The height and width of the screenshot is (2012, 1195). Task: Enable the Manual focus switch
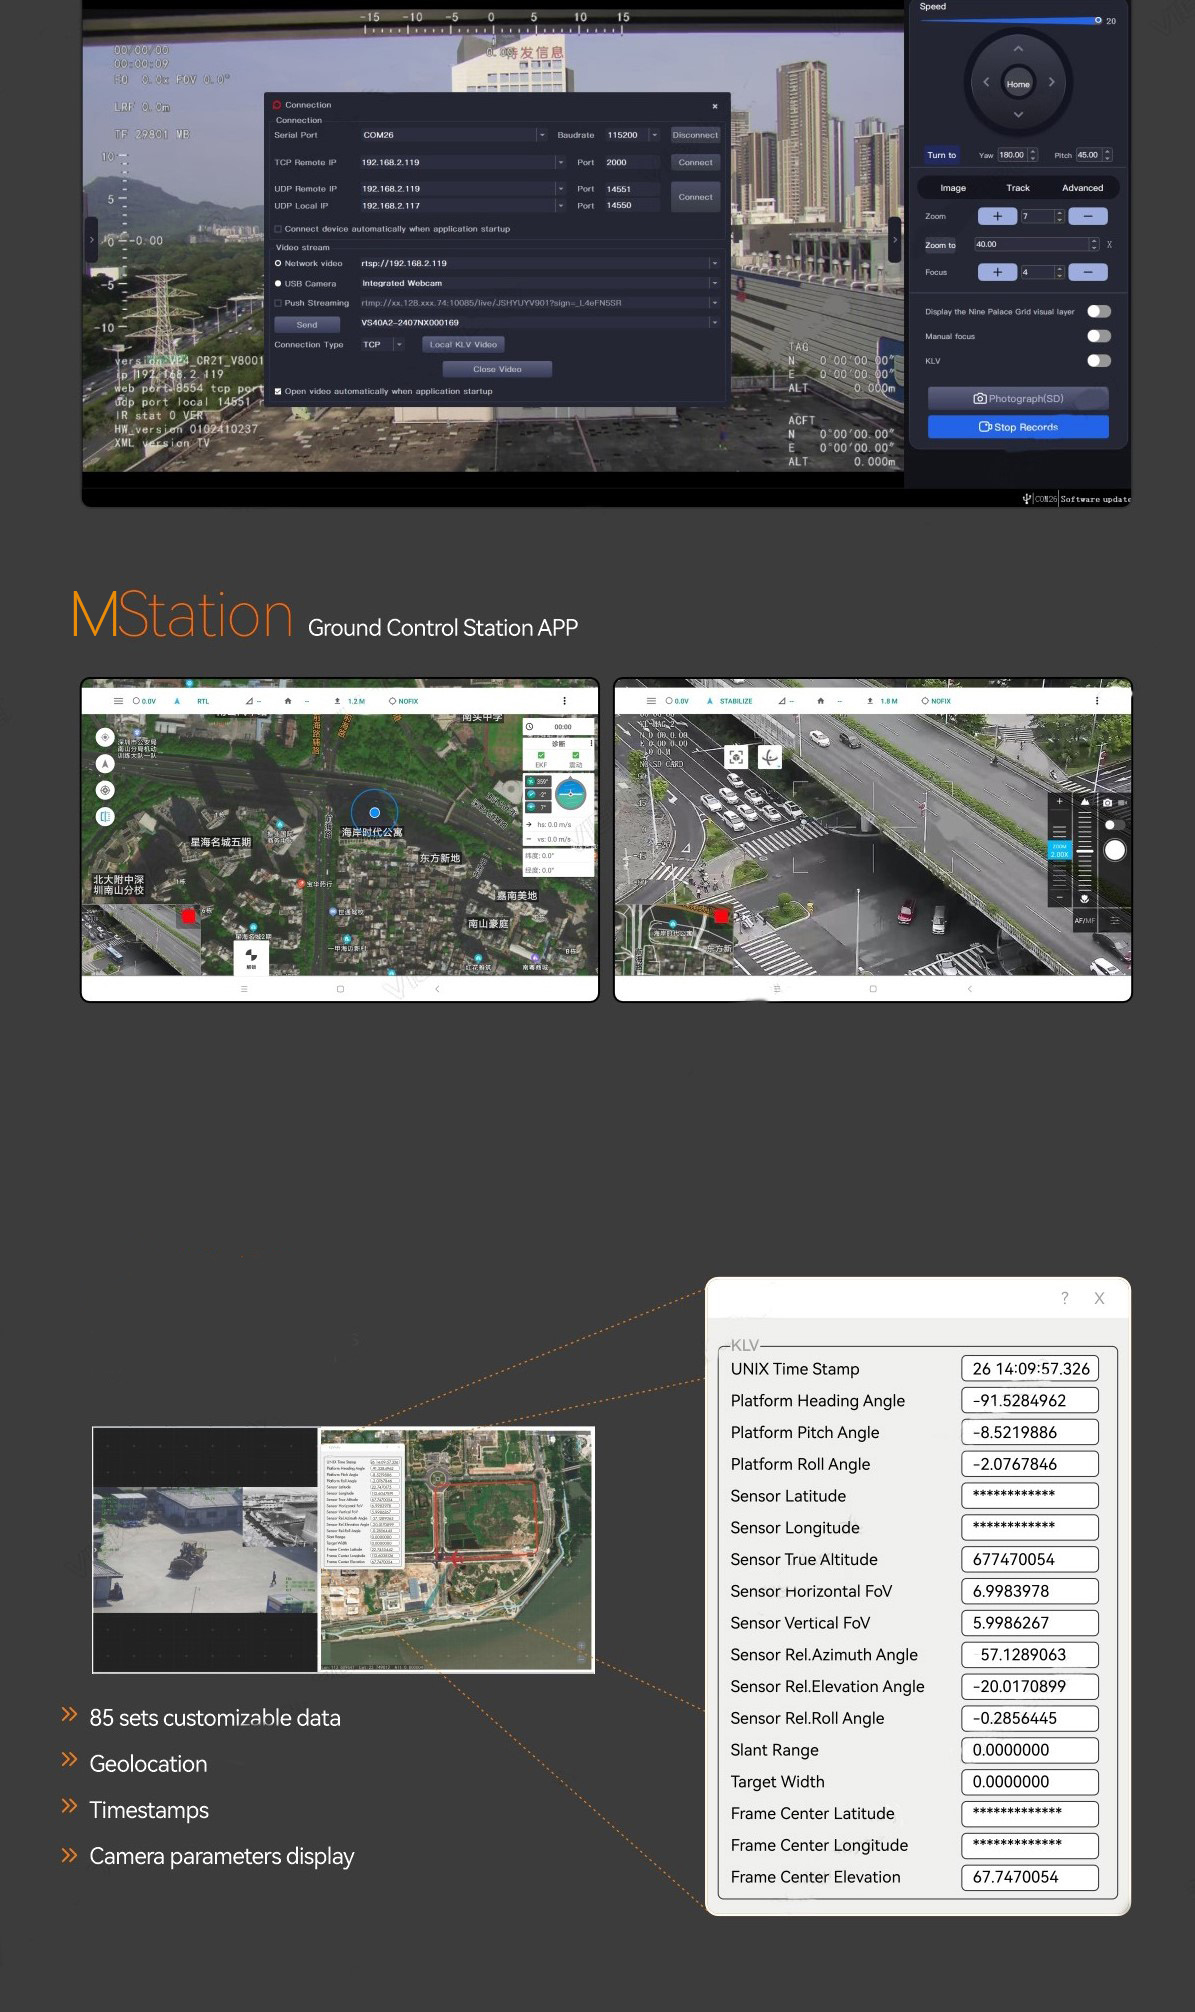1099,336
